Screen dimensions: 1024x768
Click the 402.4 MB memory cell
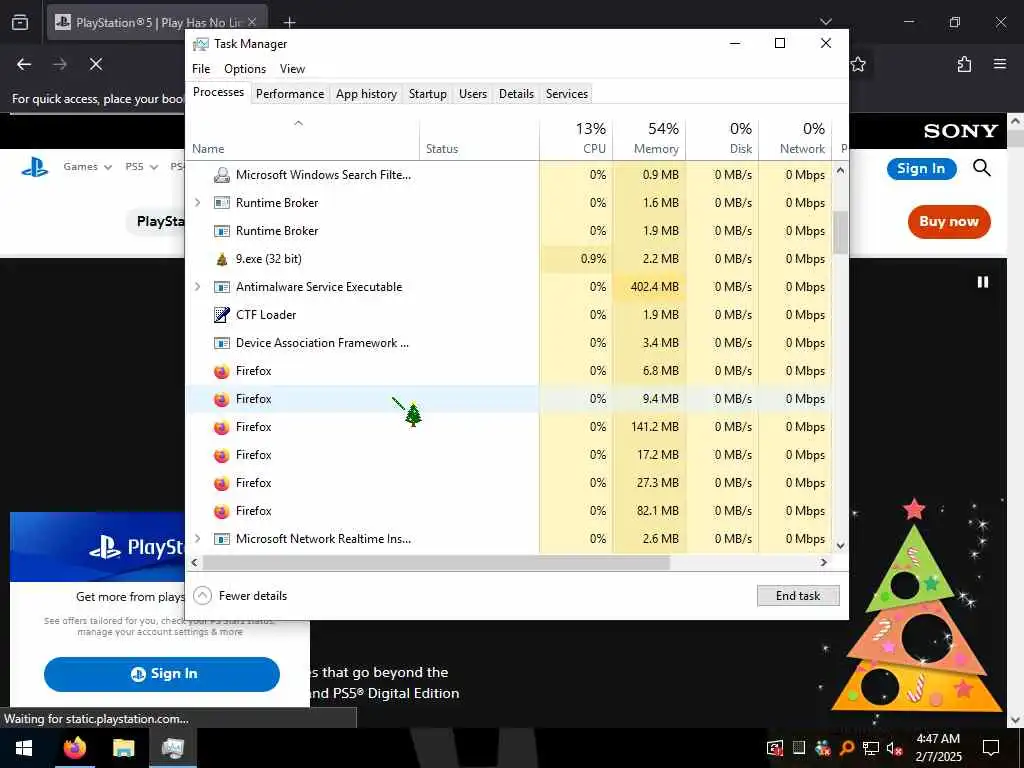pos(649,287)
